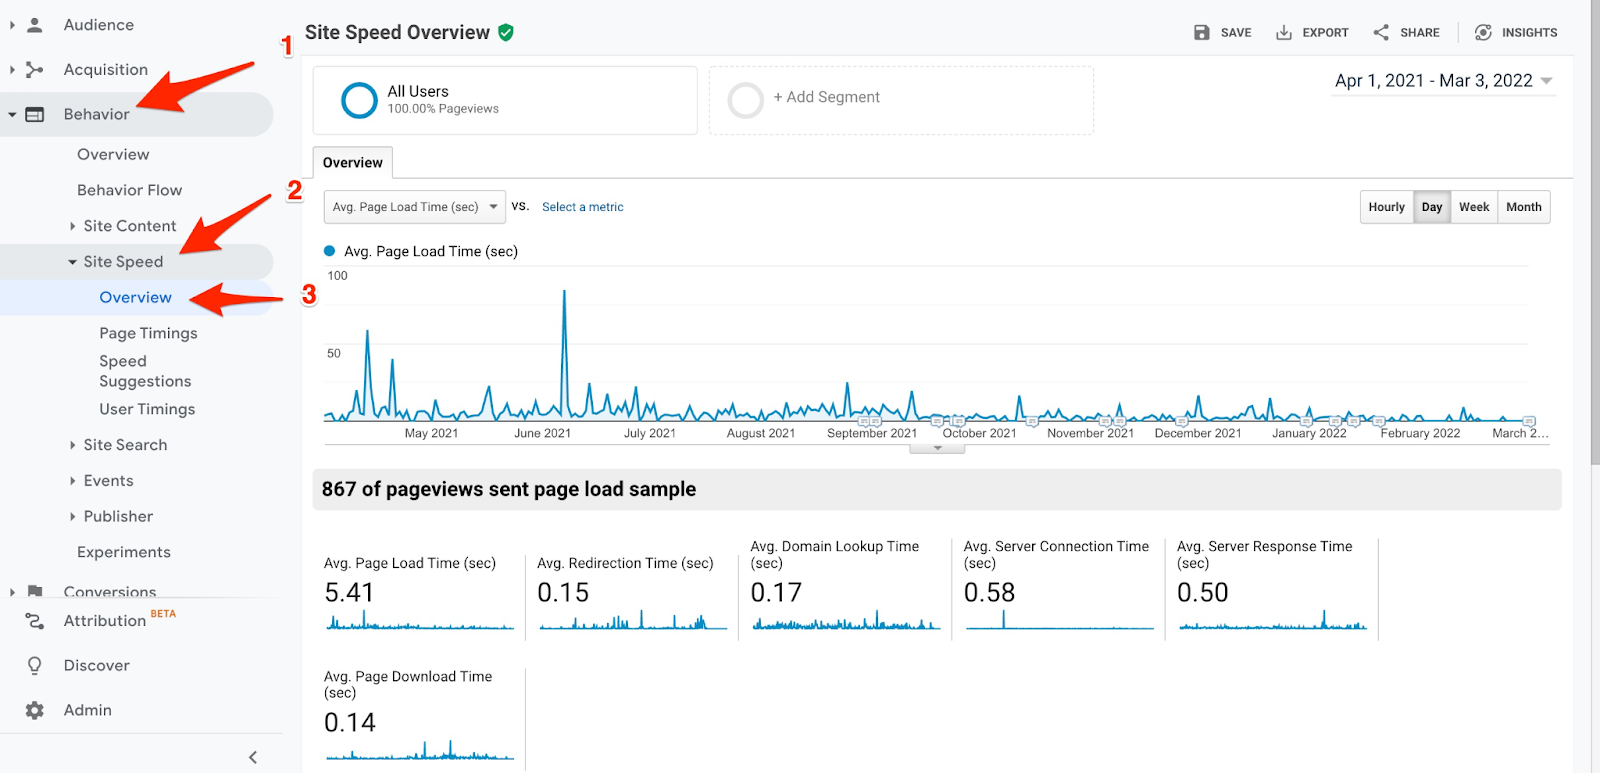Click the Avg. Server Connection Time 0.58 sparkline
Screen dimensions: 1600x773
(x=1059, y=620)
